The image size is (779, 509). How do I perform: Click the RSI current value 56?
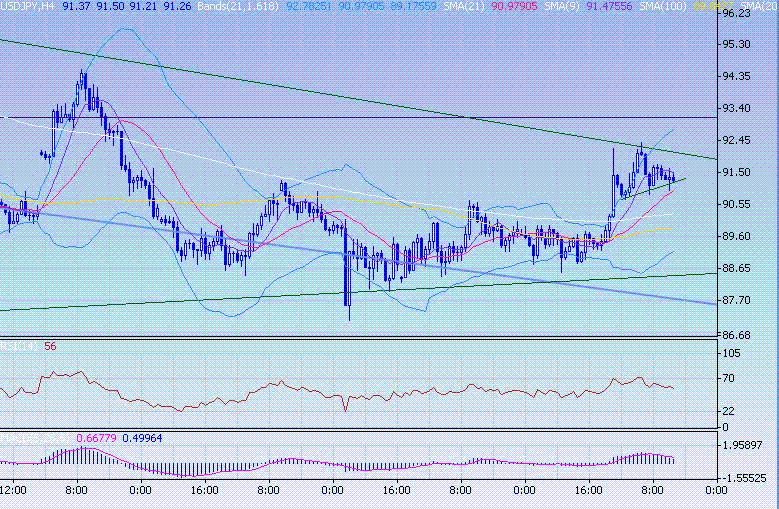click(x=50, y=346)
